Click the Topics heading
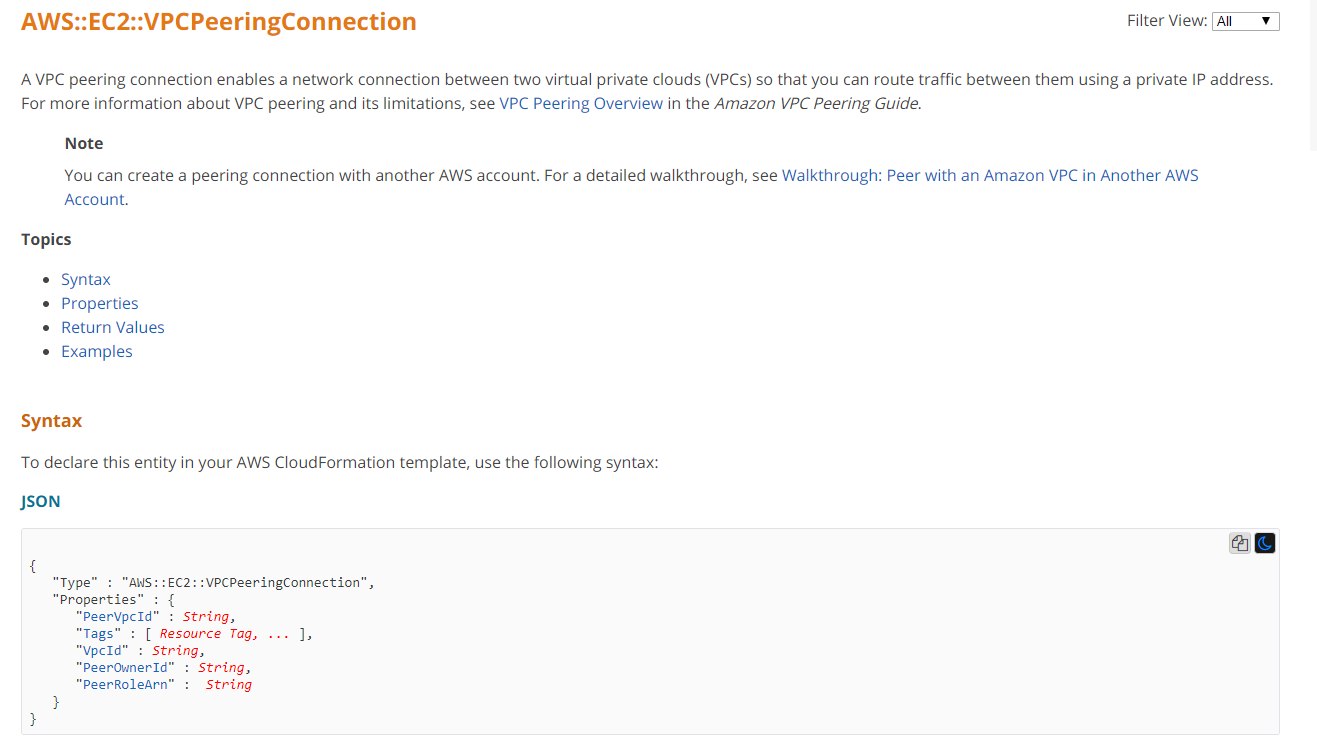Screen dimensions: 1317x736 (x=46, y=239)
